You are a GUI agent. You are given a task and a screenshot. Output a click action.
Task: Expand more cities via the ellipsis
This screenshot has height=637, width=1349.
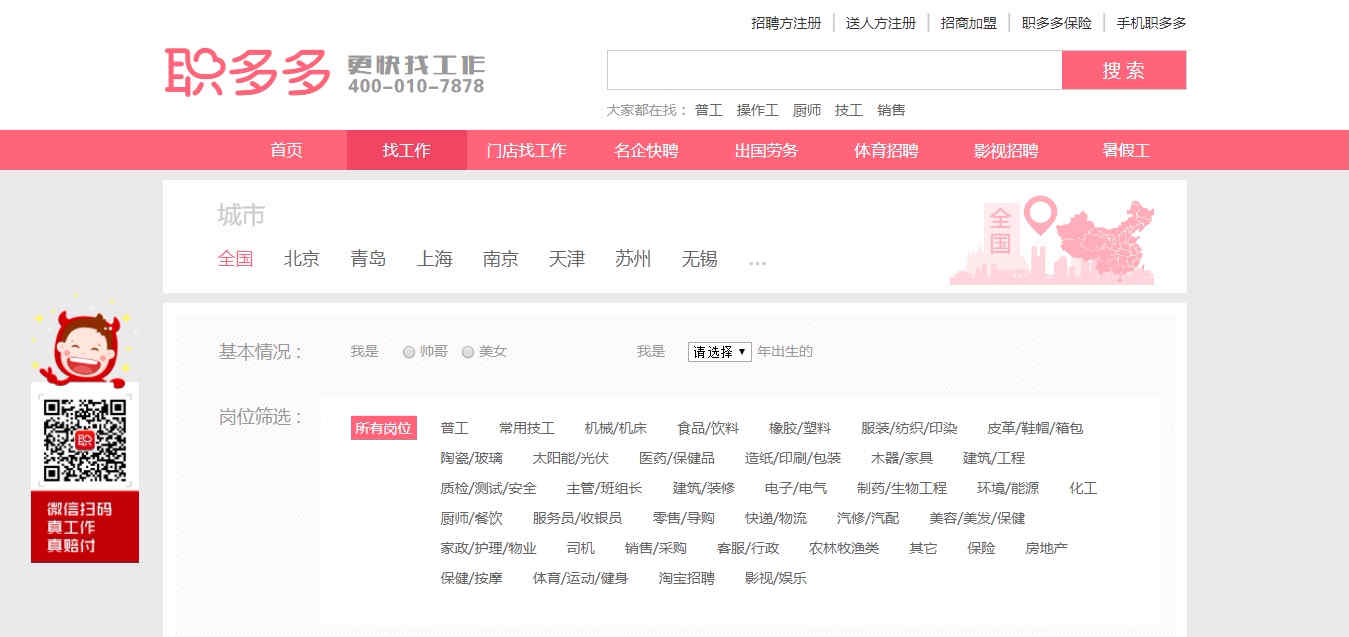point(757,260)
